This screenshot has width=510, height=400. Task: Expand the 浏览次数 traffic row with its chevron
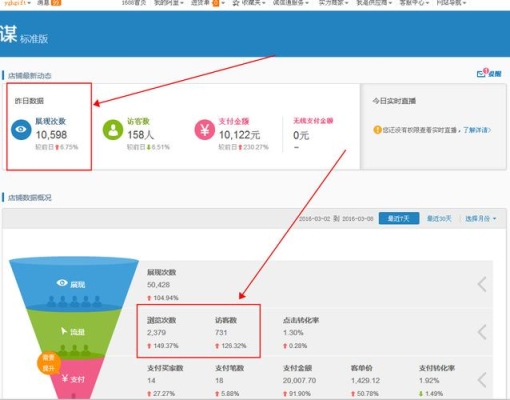482,332
